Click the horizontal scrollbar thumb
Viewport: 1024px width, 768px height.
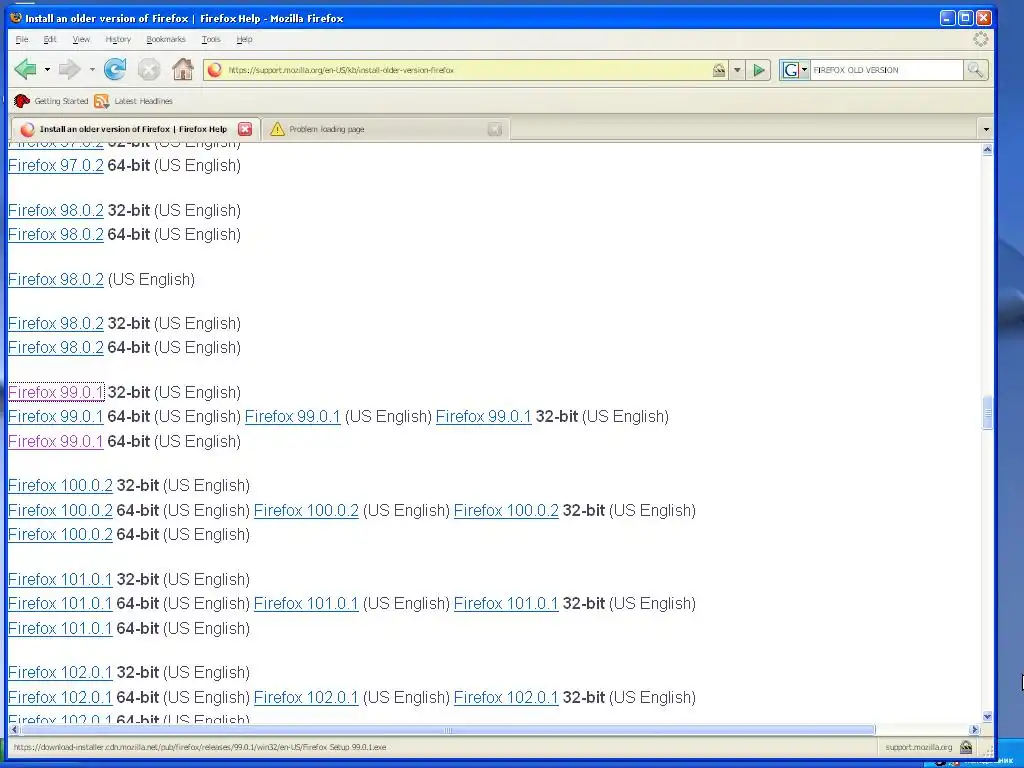click(447, 729)
